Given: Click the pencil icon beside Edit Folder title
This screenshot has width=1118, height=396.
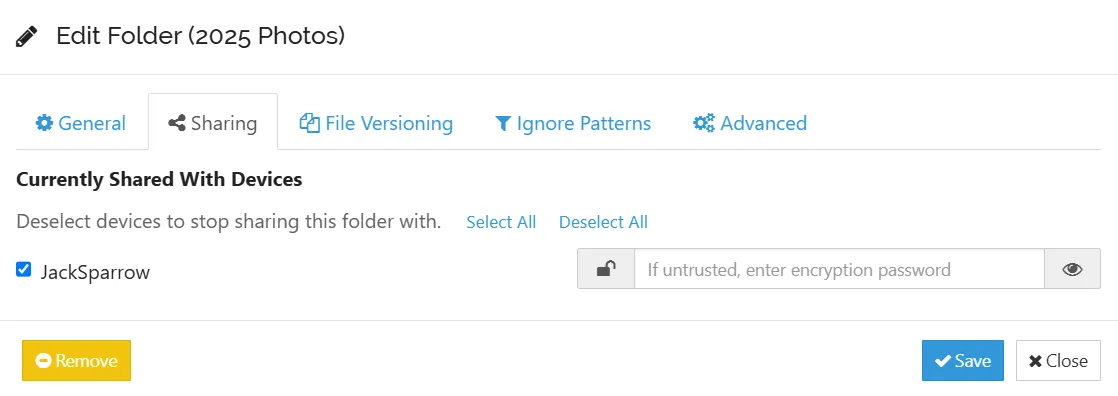Looking at the screenshot, I should click(26, 36).
